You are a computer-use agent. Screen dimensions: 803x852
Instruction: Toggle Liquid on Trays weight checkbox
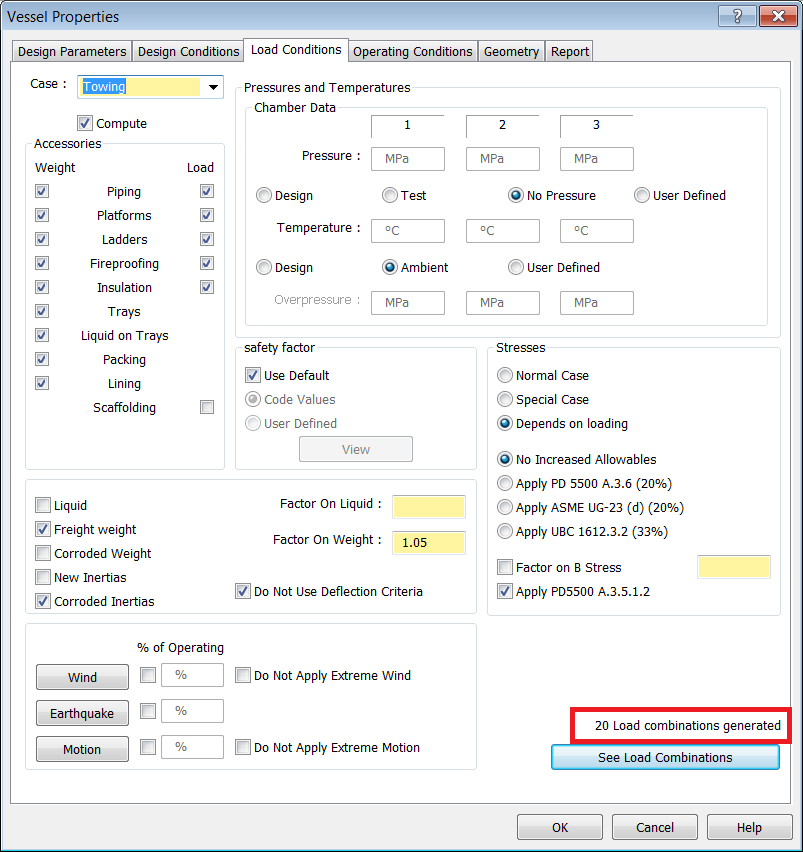[42, 335]
